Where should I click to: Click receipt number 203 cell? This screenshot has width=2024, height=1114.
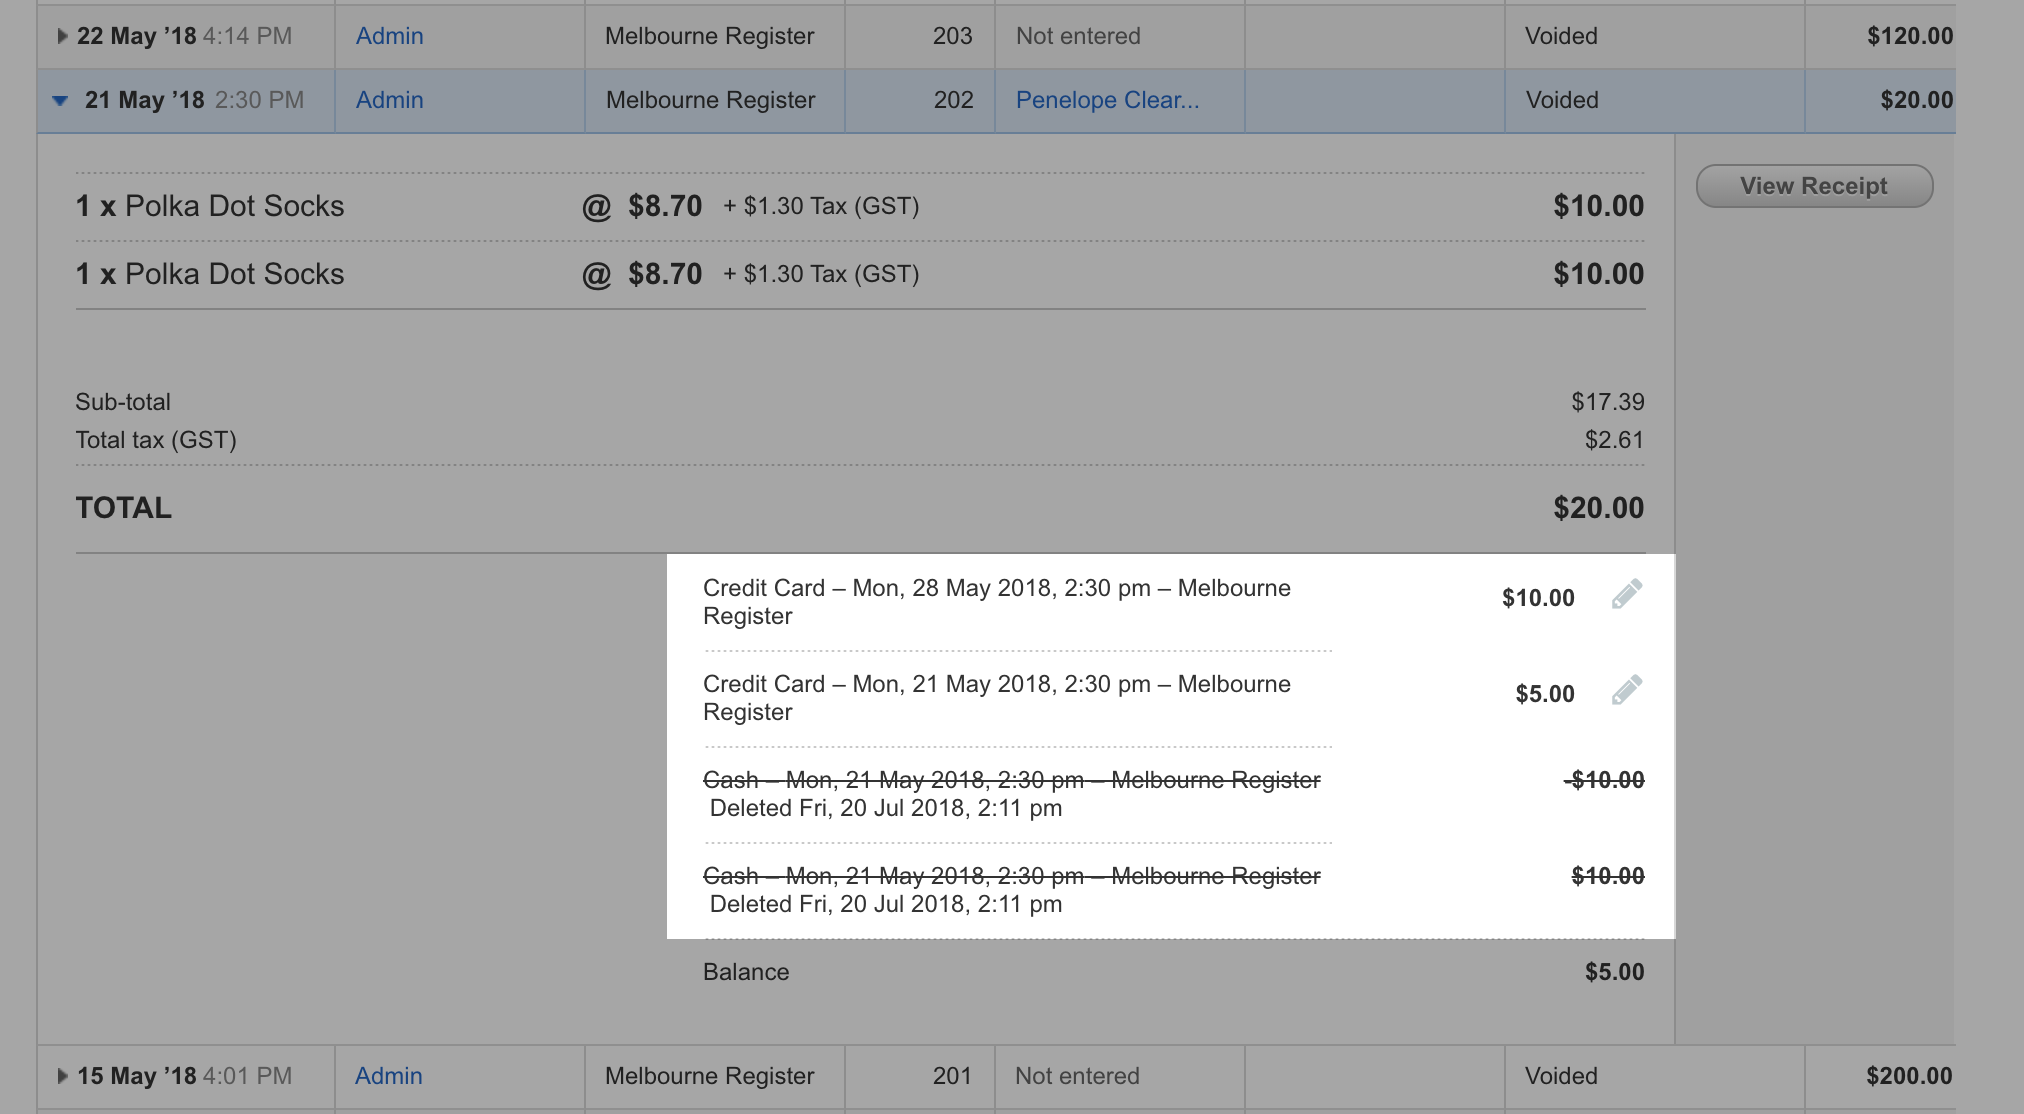pos(951,36)
